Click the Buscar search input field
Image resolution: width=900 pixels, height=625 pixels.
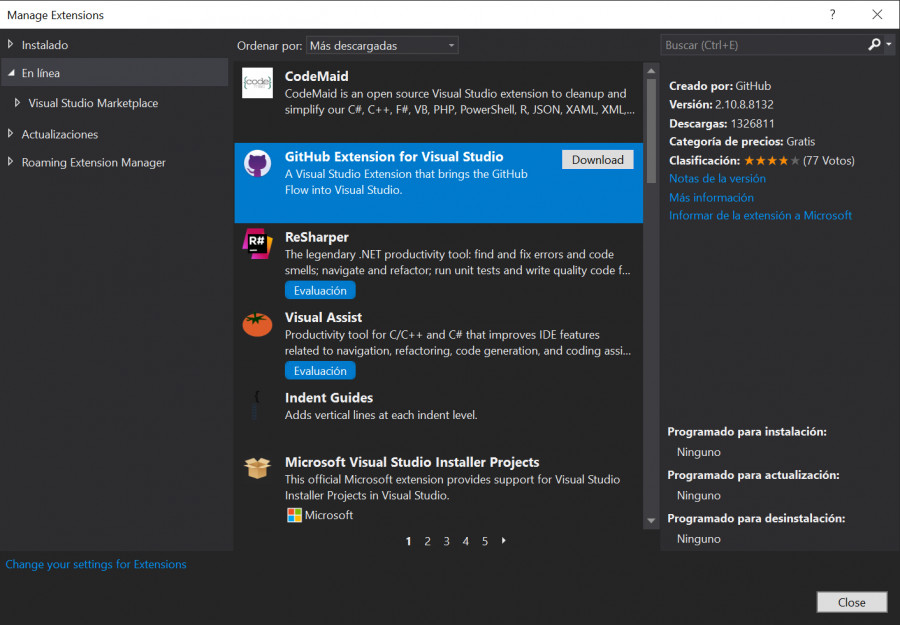coord(763,45)
